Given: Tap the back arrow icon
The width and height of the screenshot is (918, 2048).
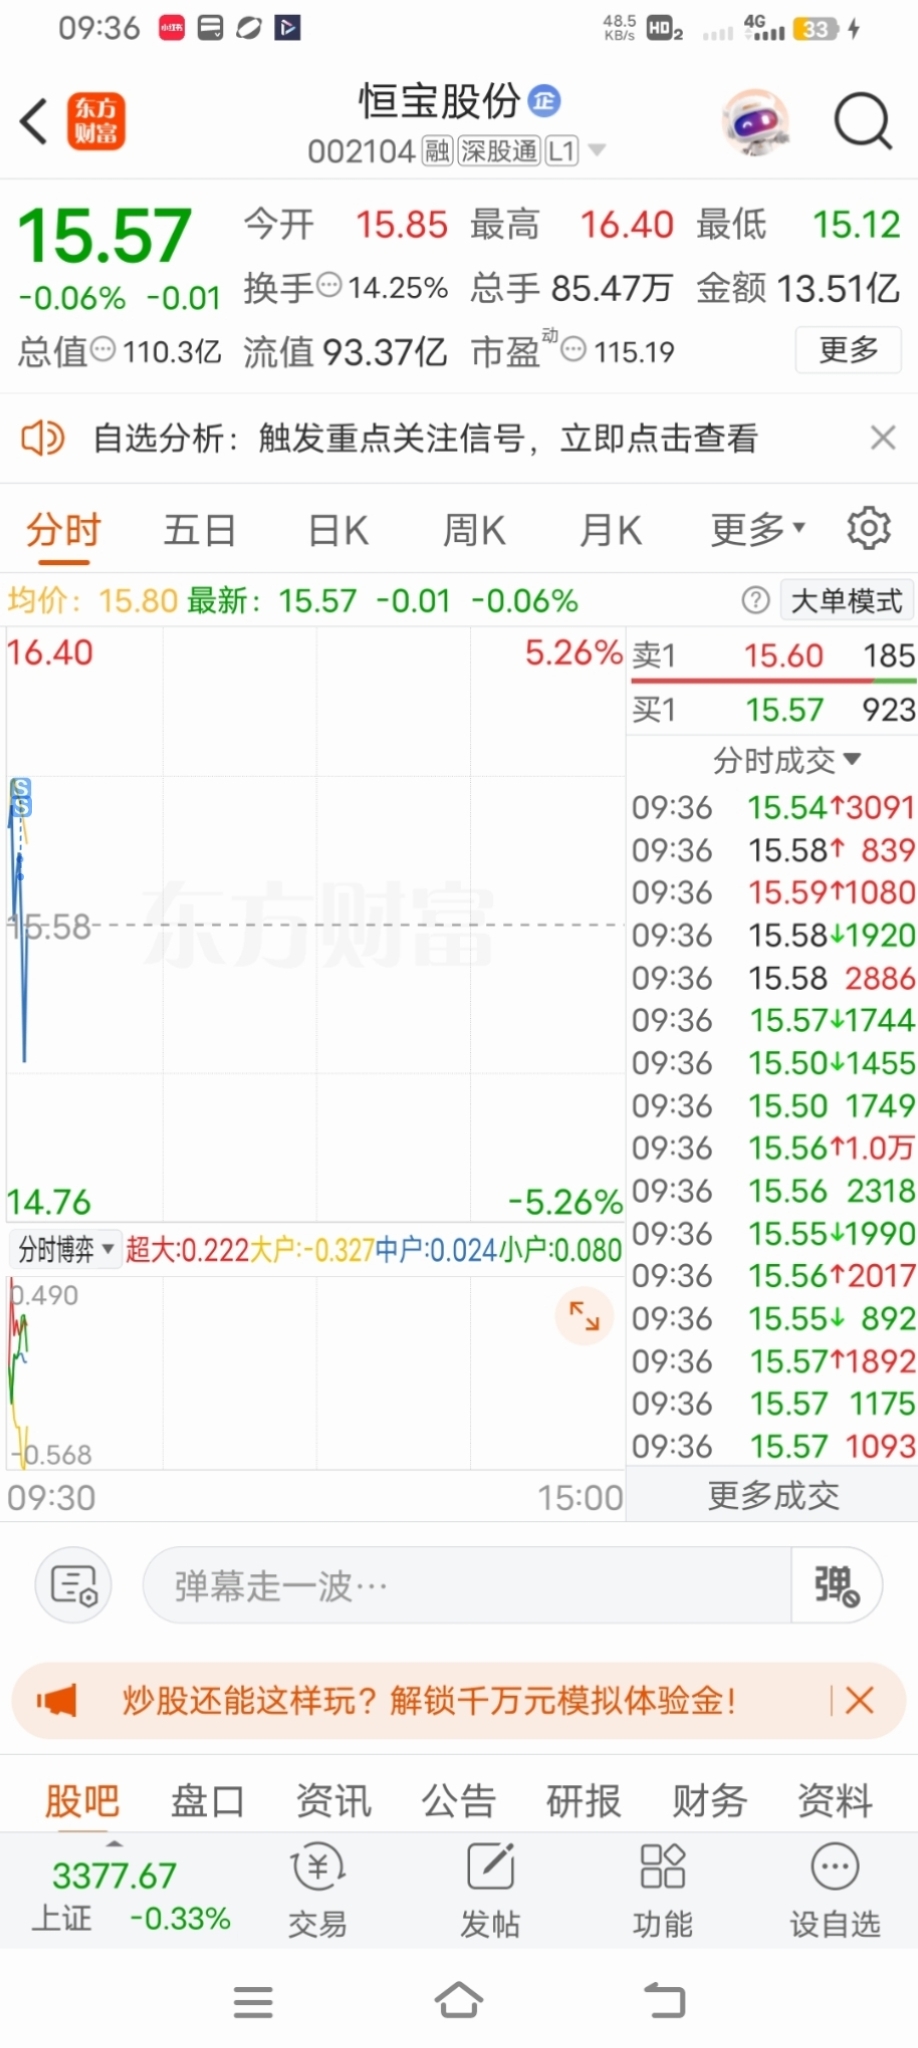Looking at the screenshot, I should [x=34, y=122].
